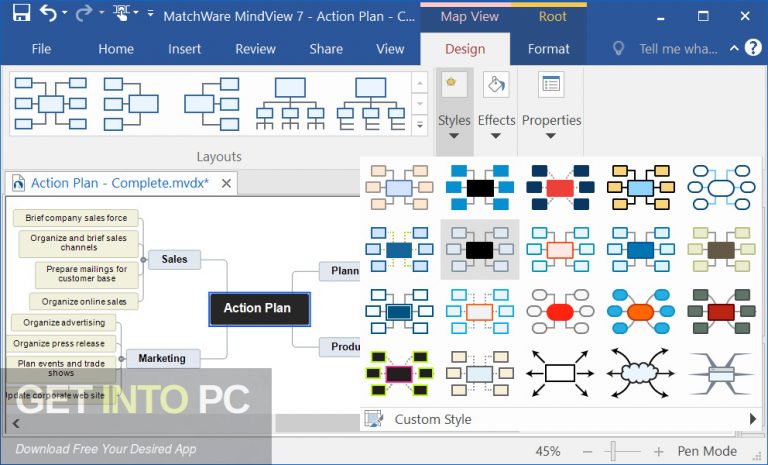
Task: Adjust the zoom slider handle
Action: click(612, 451)
